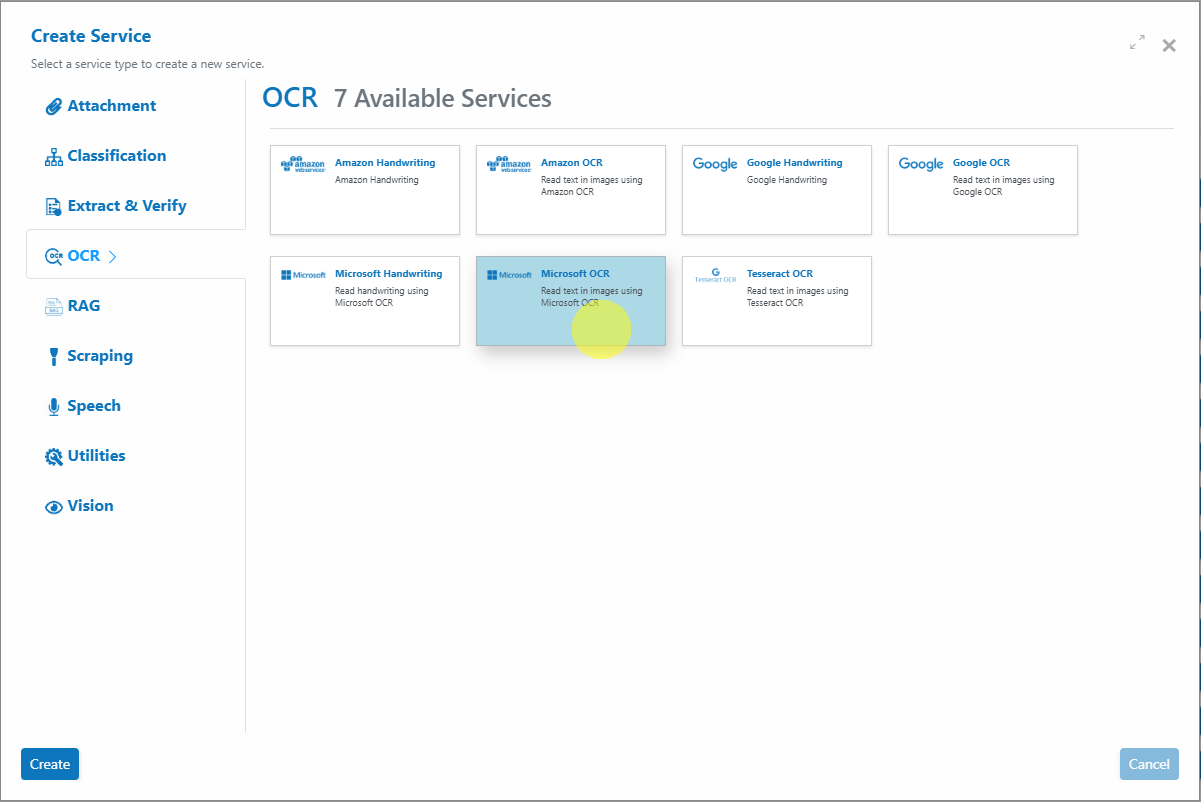Click the Cancel button
Screen dimensions: 1201x802
(1149, 764)
